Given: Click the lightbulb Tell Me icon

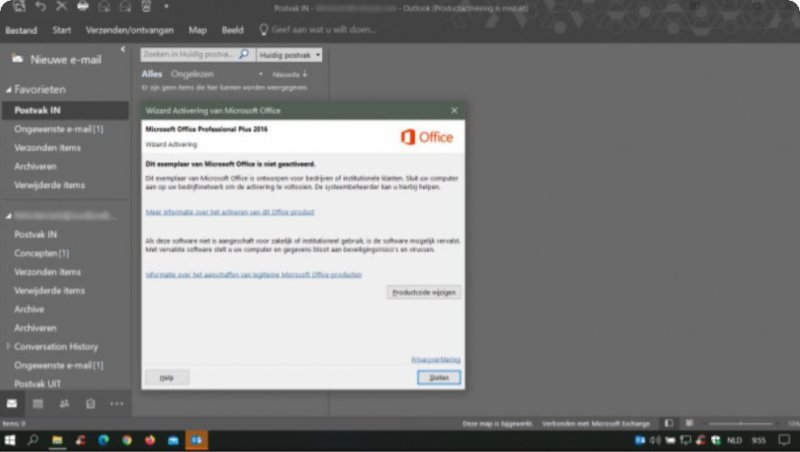Looking at the screenshot, I should pos(264,30).
